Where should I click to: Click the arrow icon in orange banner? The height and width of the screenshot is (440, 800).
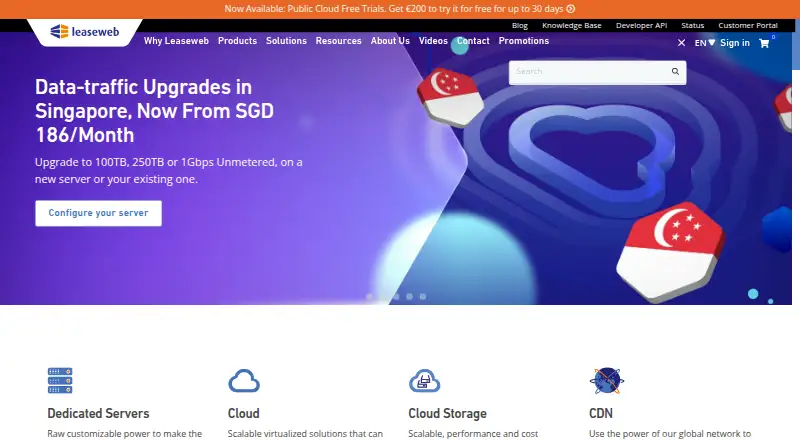click(x=570, y=9)
